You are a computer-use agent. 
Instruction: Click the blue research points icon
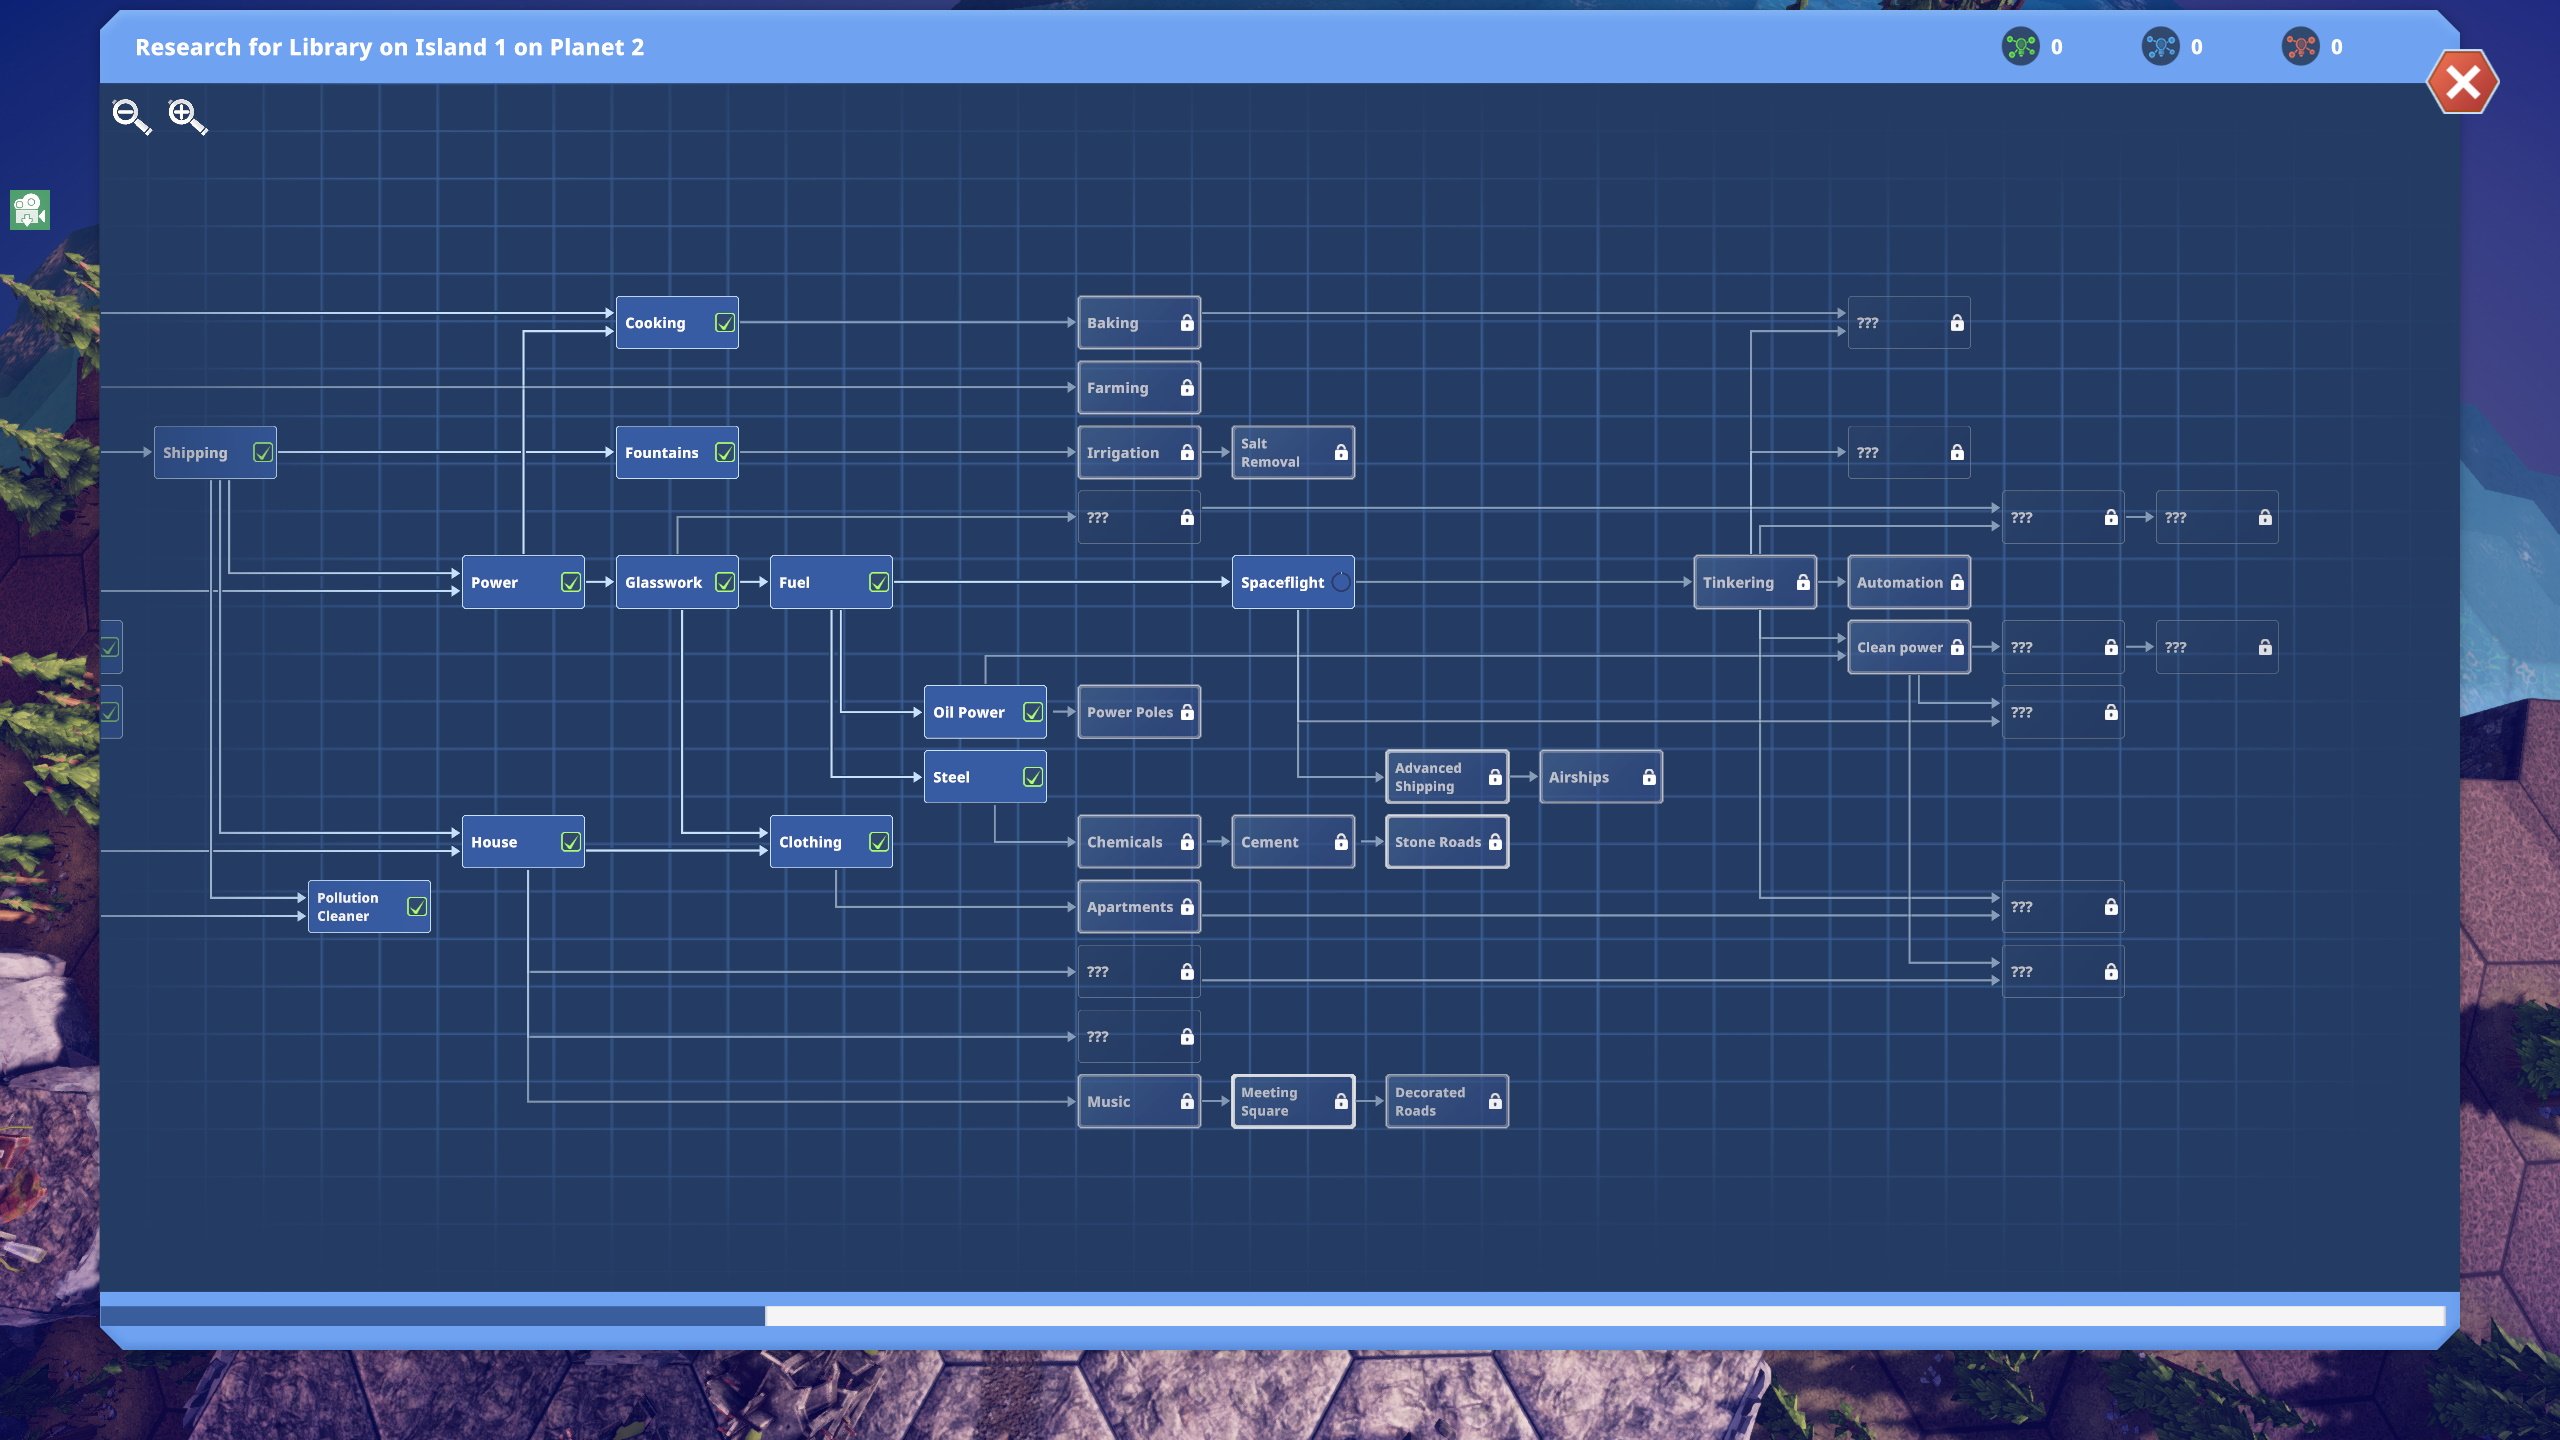(2160, 47)
